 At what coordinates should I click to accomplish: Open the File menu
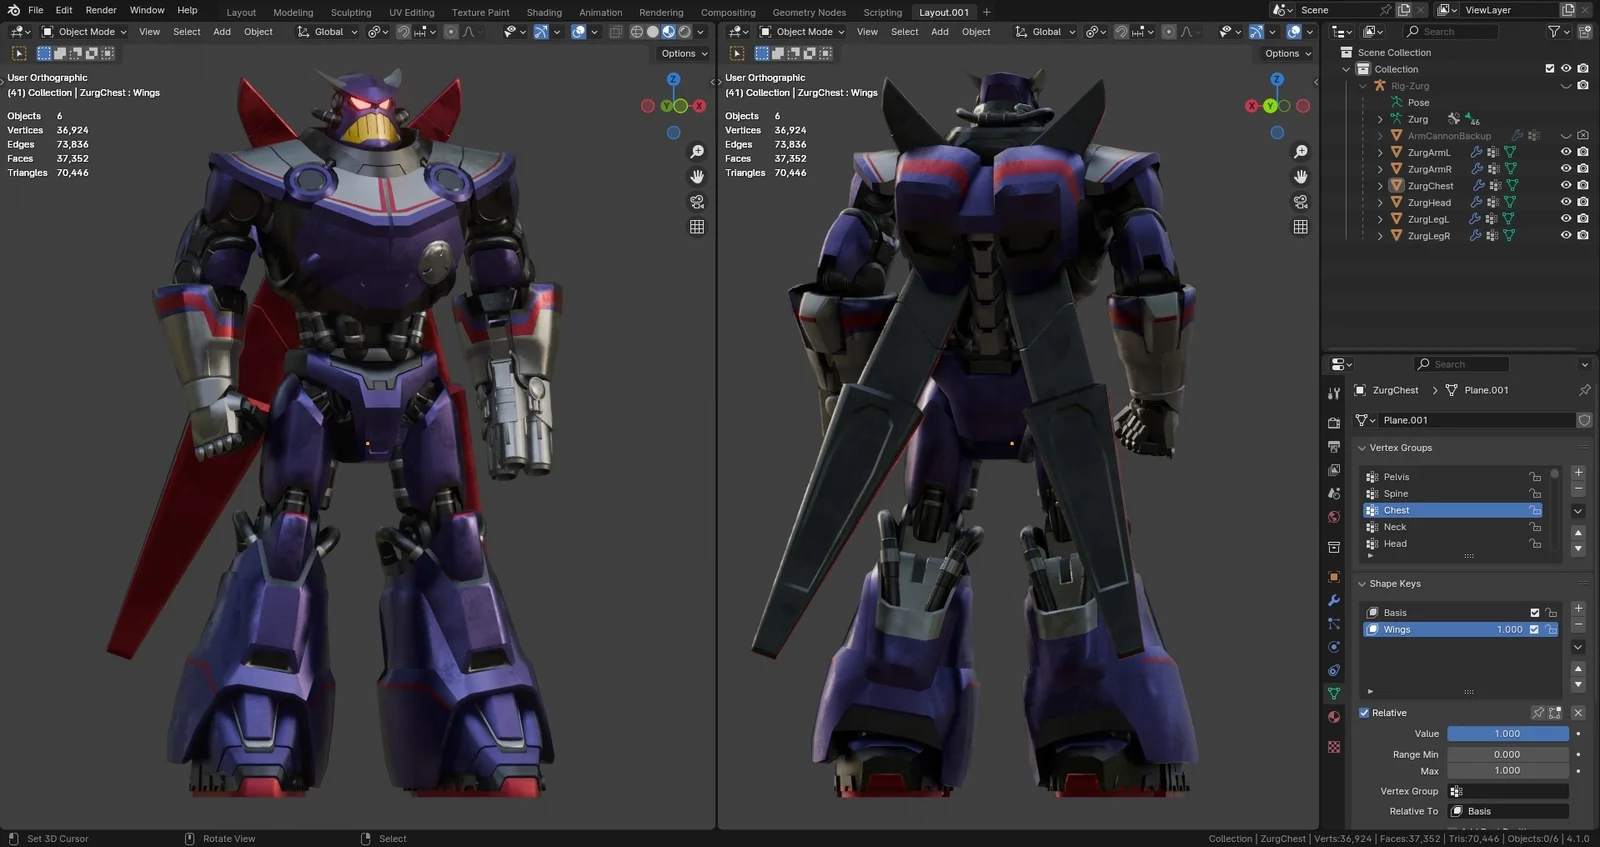36,10
